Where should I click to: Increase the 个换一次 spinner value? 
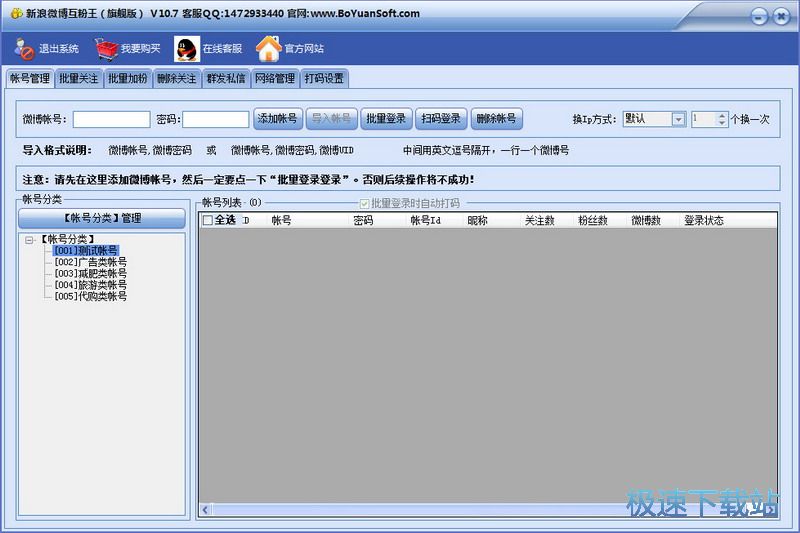(722, 115)
